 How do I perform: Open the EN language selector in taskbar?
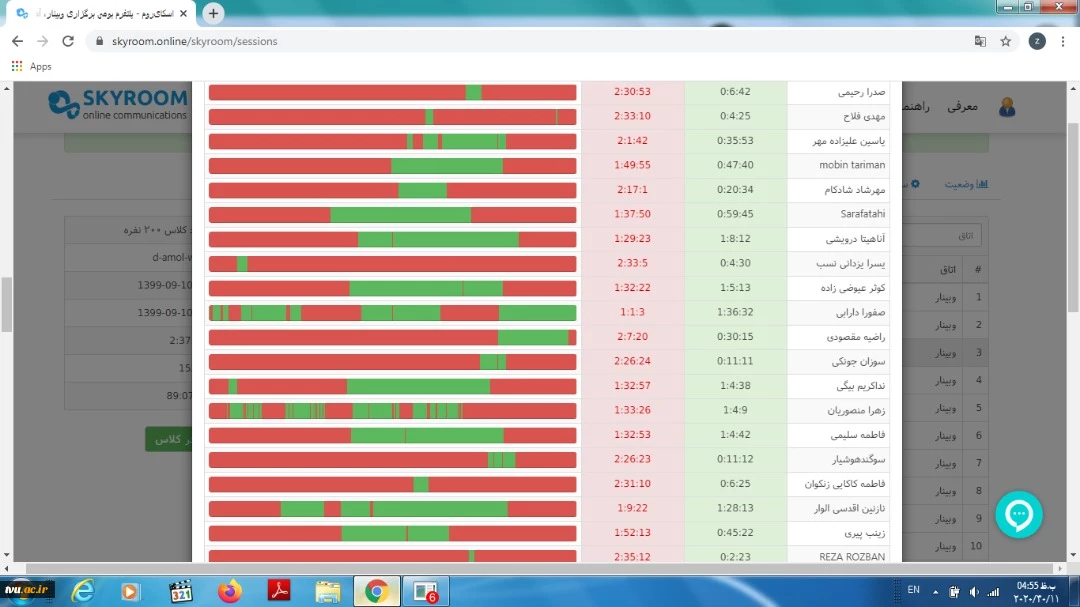(913, 591)
